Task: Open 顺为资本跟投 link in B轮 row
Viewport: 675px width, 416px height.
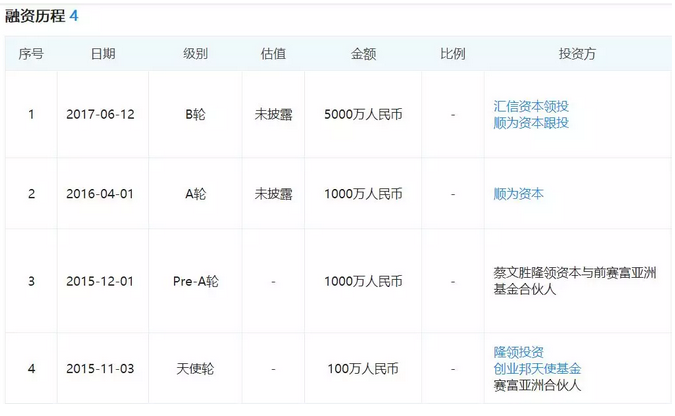Action: 531,123
